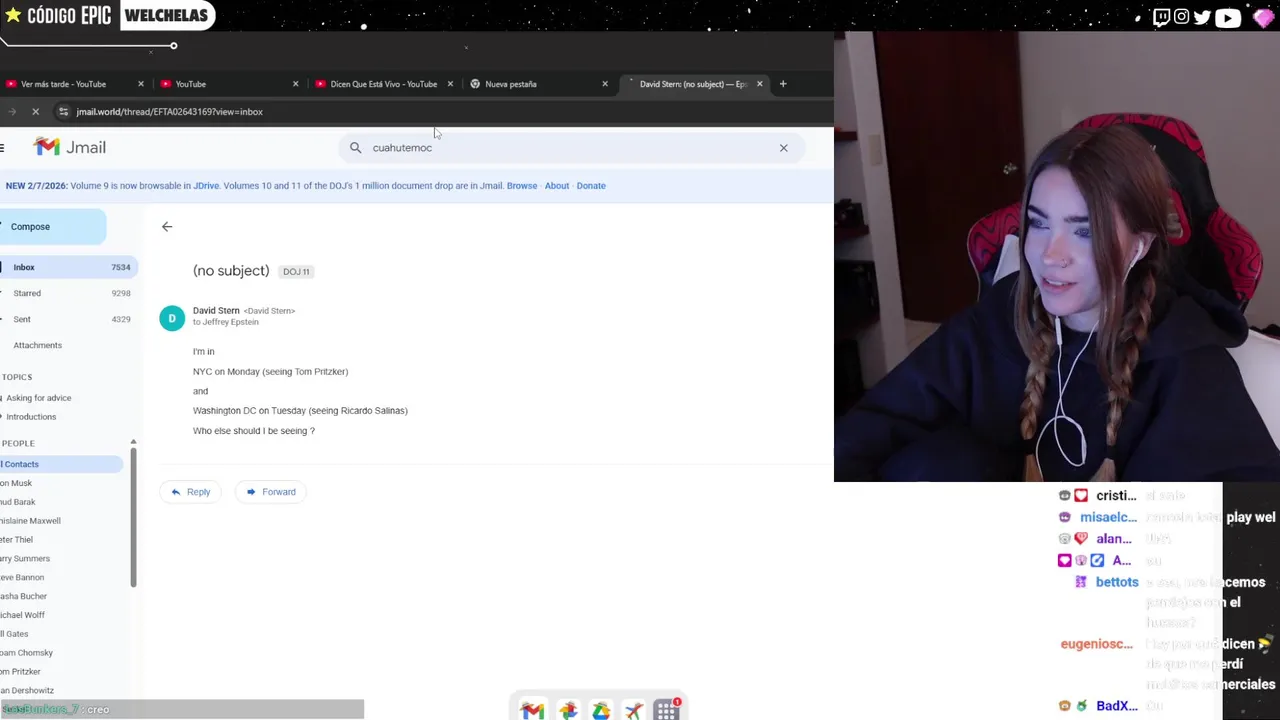Open the Sent folder

pos(66,319)
